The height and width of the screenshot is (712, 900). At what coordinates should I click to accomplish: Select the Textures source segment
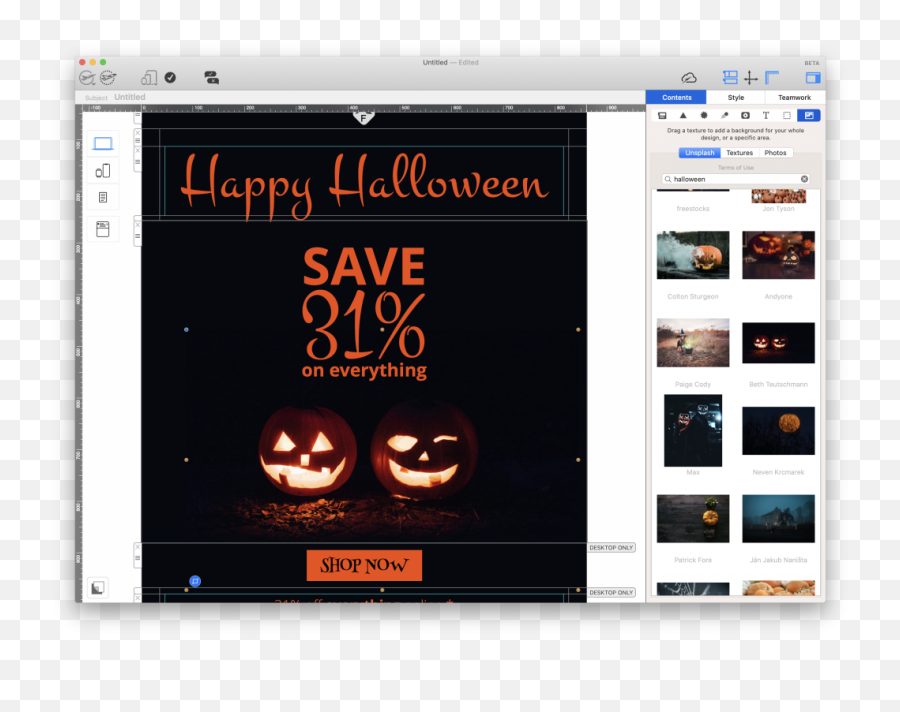point(739,153)
